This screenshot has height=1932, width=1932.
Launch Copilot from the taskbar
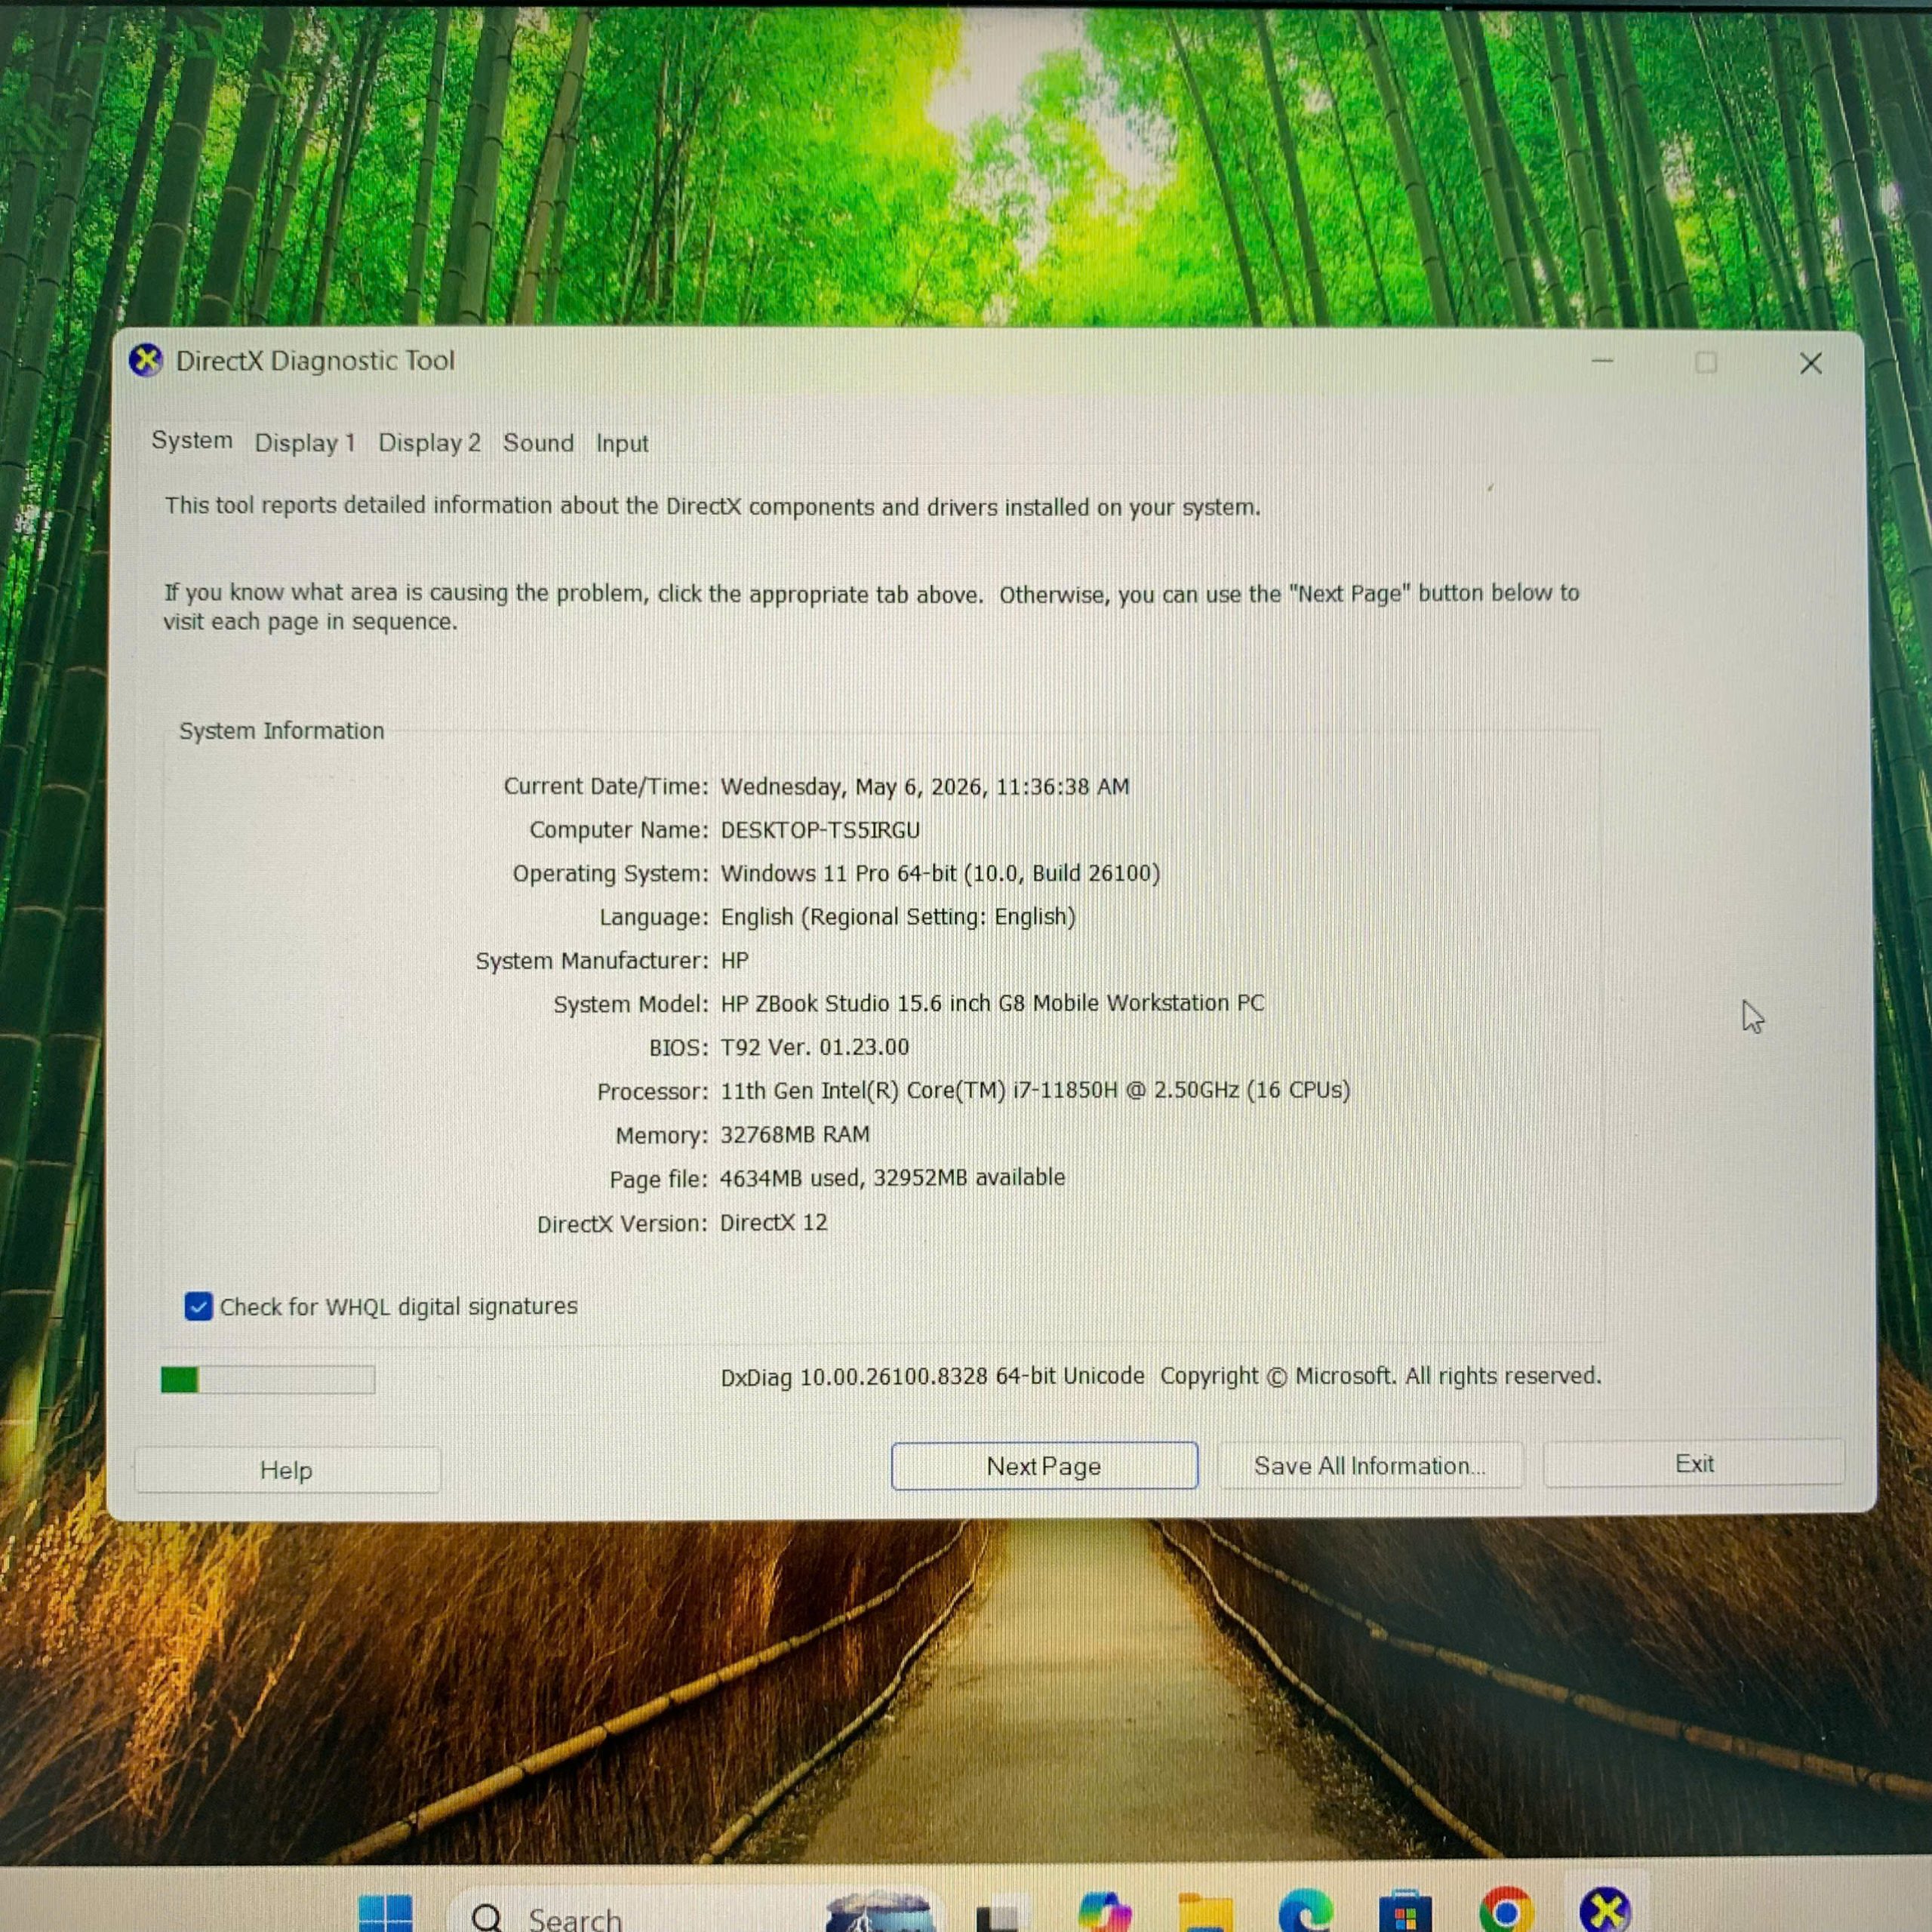pos(1104,1912)
